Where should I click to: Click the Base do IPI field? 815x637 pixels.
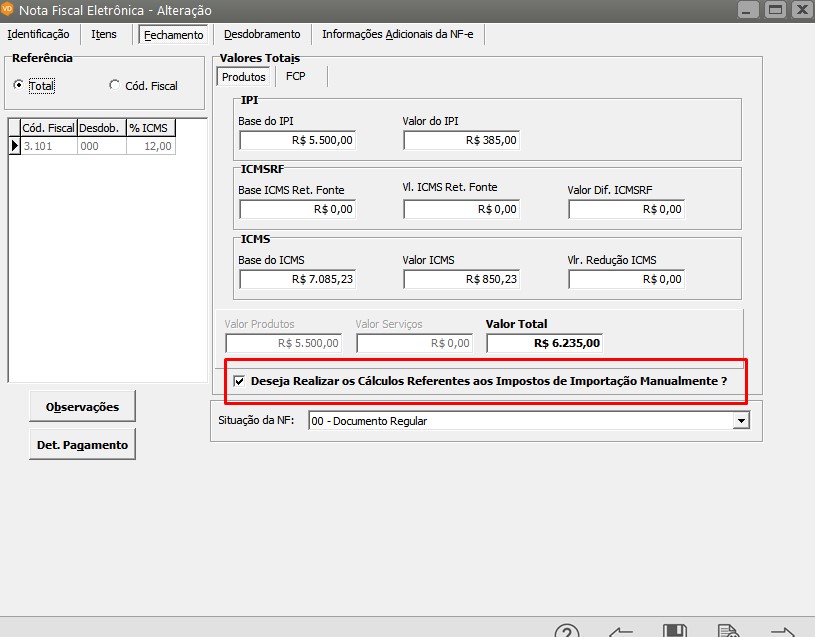point(297,140)
